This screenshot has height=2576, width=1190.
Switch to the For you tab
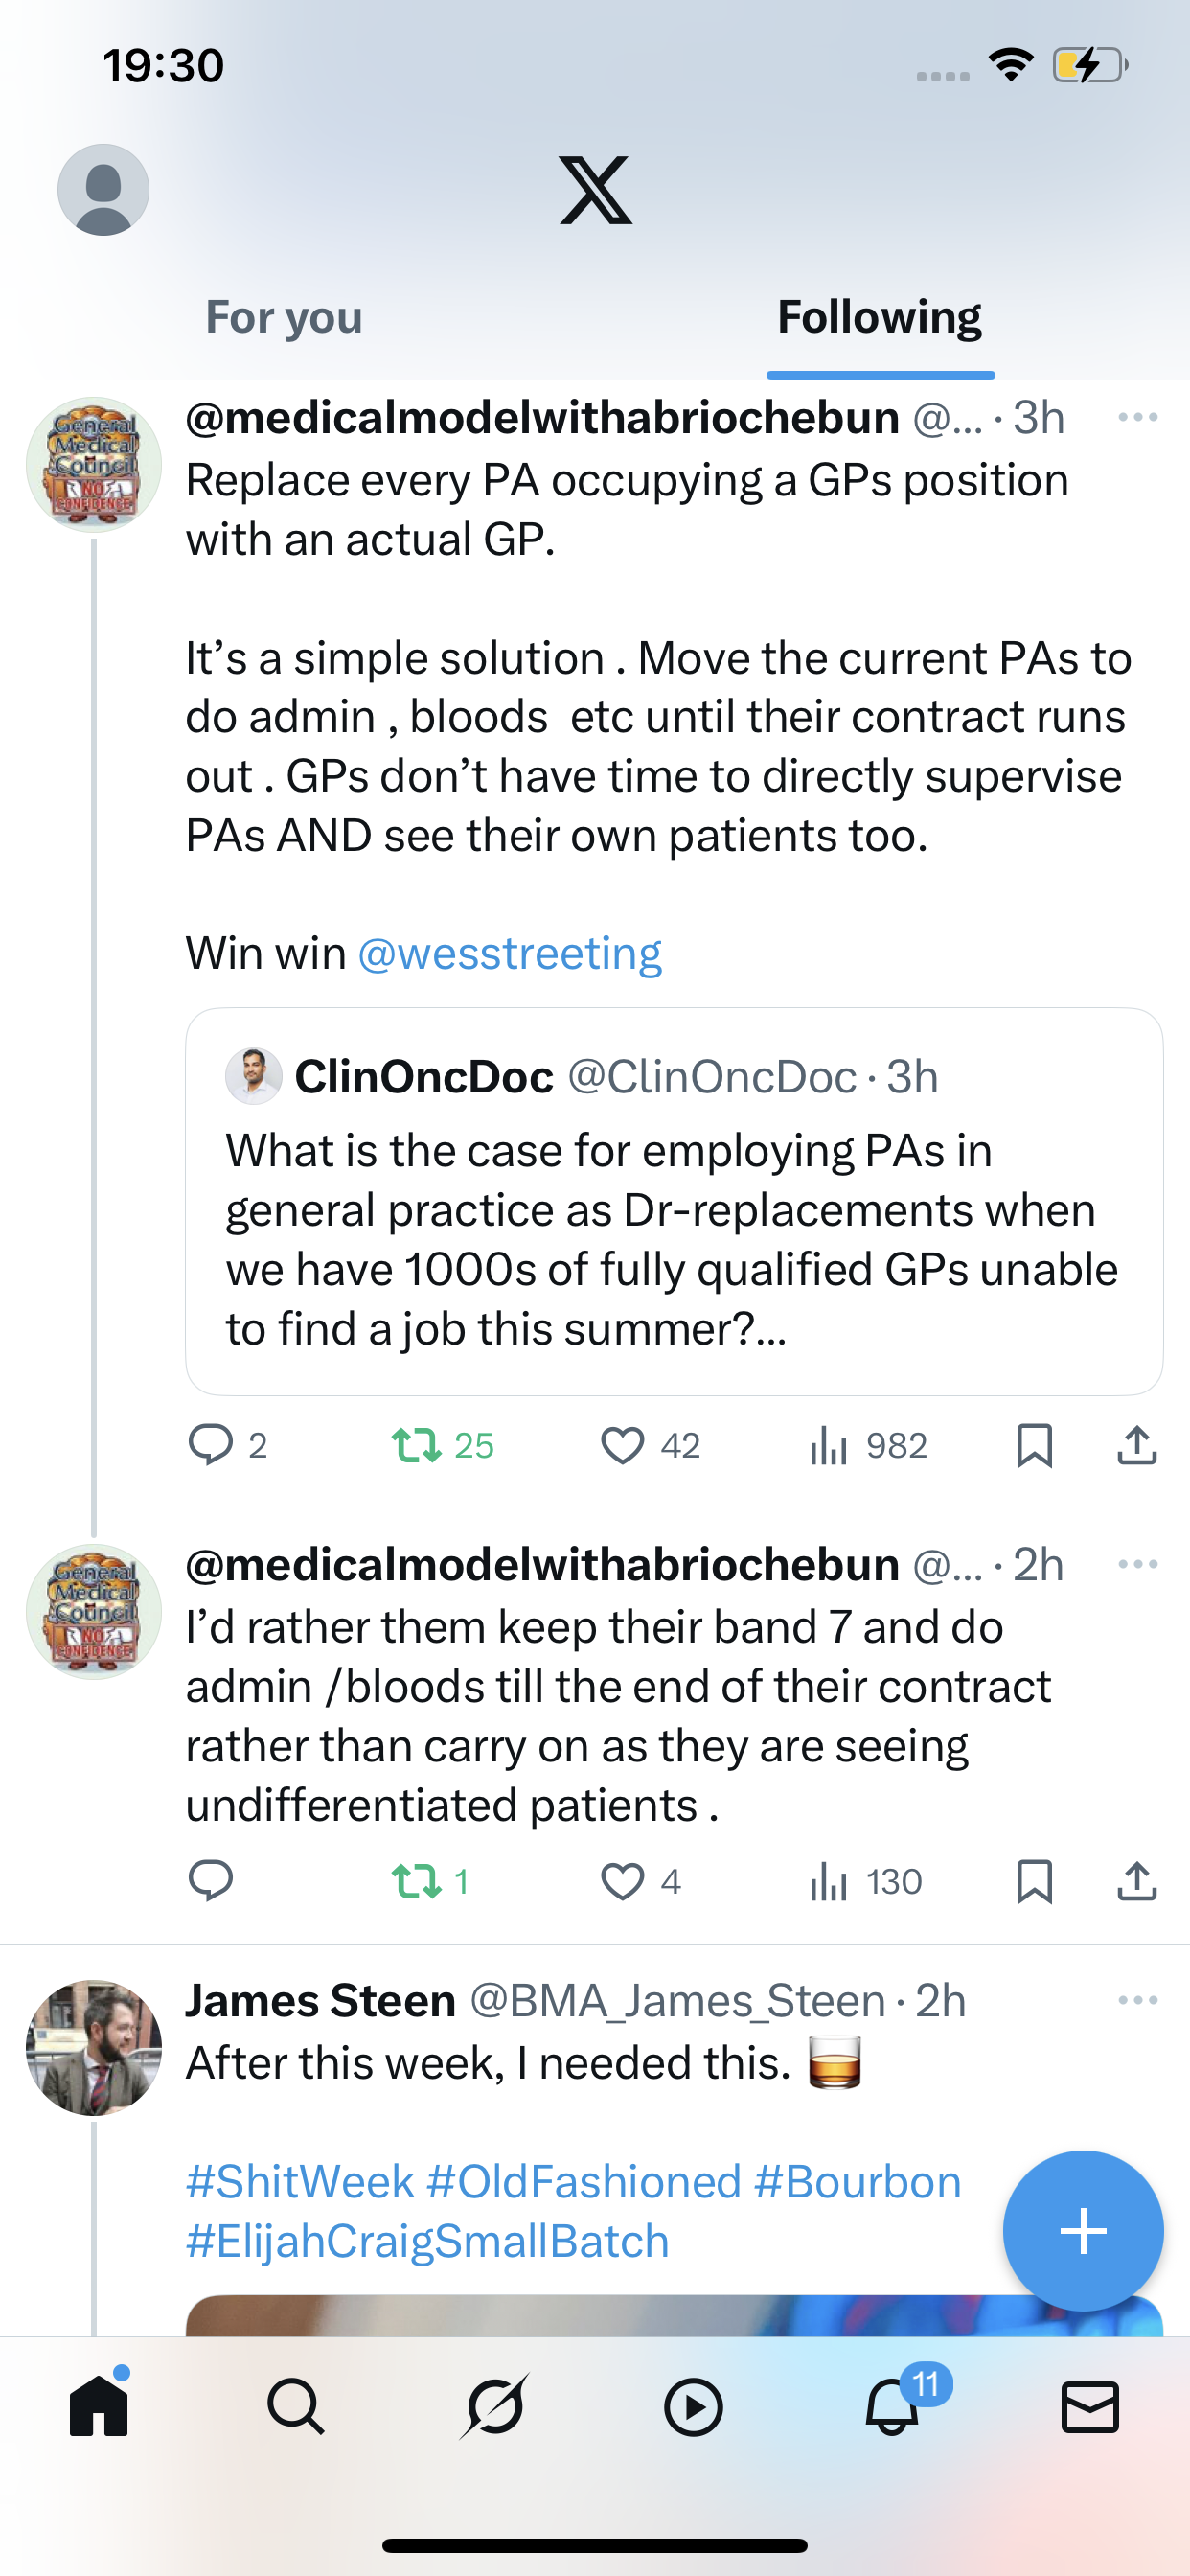(284, 318)
